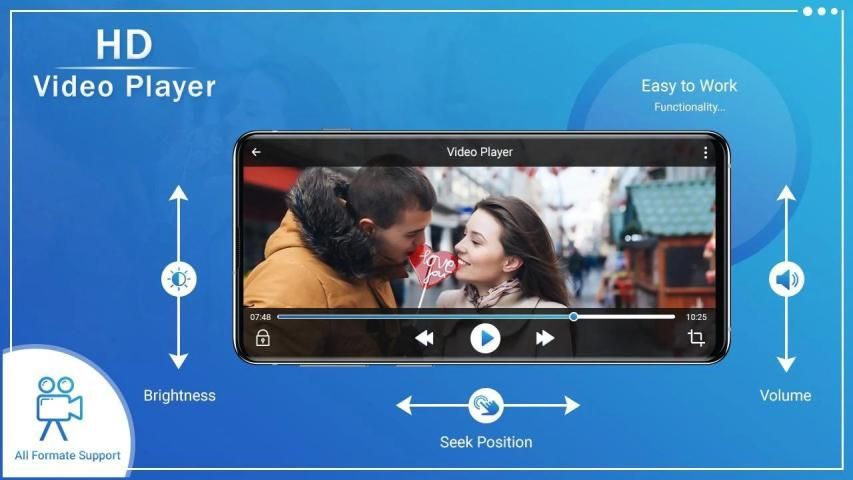
Task: Click the three white dots at top-right corner
Action: tap(820, 11)
